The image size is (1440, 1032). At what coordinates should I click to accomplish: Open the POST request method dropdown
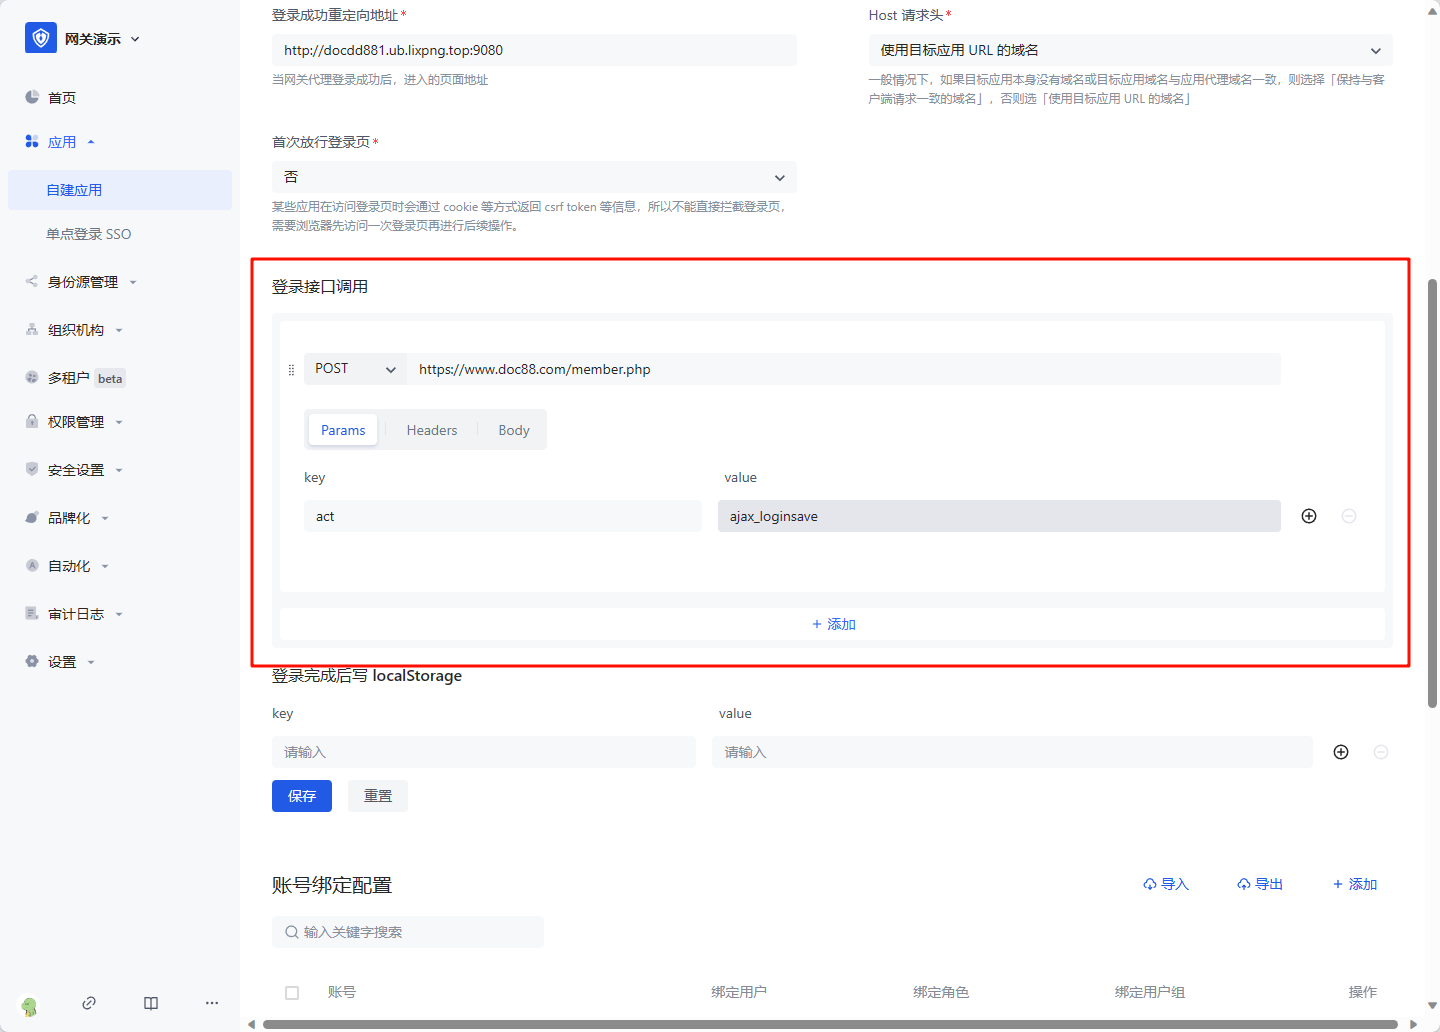pyautogui.click(x=355, y=369)
